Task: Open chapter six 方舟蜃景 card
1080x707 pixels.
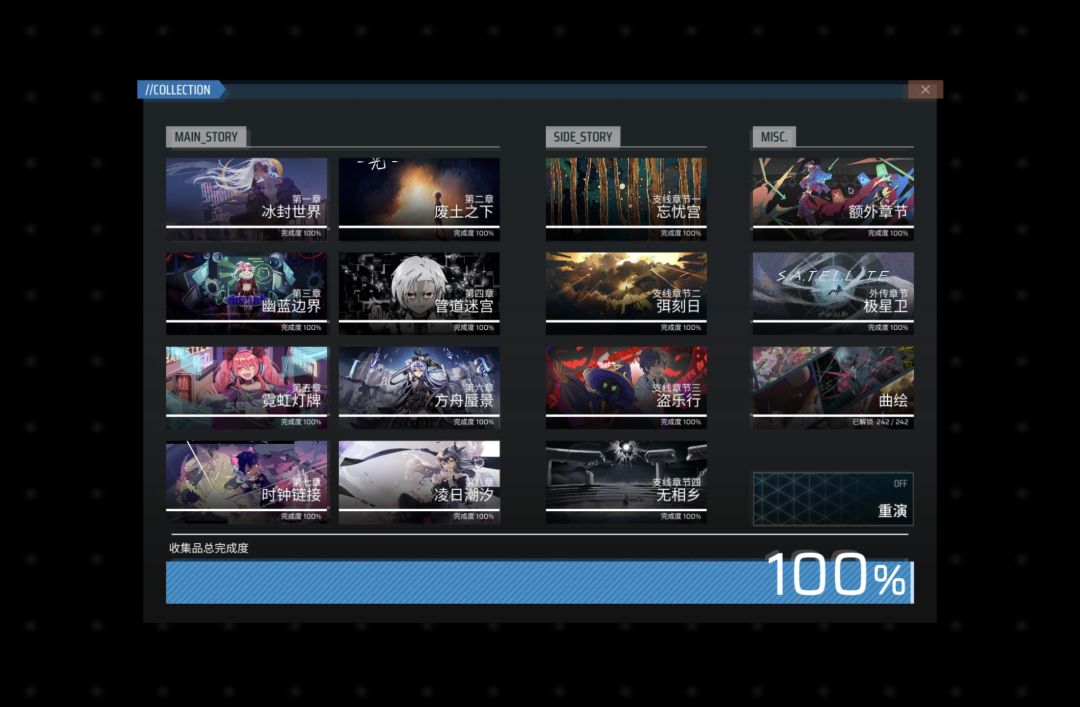Action: point(419,387)
